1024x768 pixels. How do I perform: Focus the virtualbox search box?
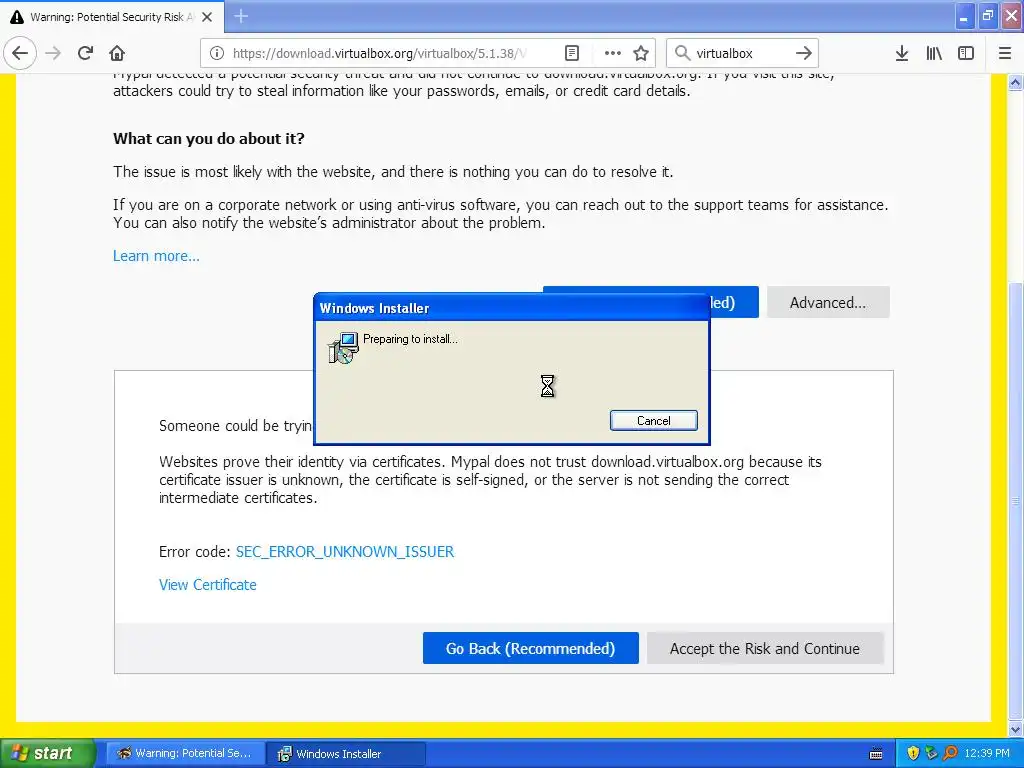pos(742,53)
